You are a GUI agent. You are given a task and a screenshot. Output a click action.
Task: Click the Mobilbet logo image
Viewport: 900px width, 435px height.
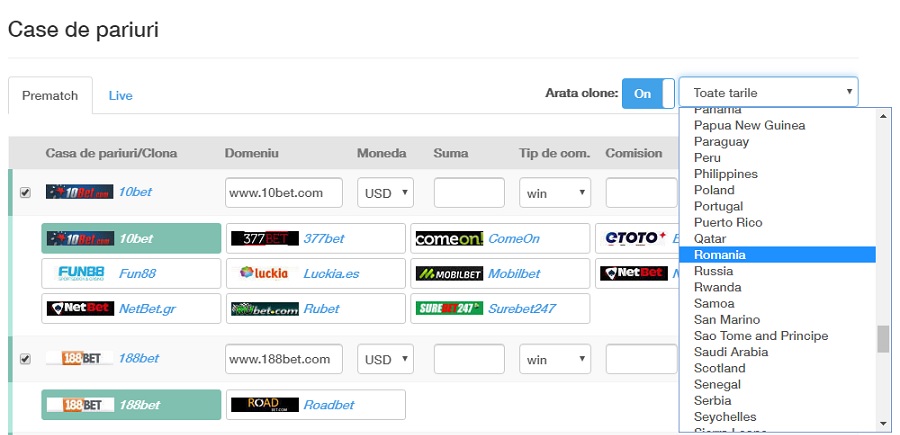point(449,273)
